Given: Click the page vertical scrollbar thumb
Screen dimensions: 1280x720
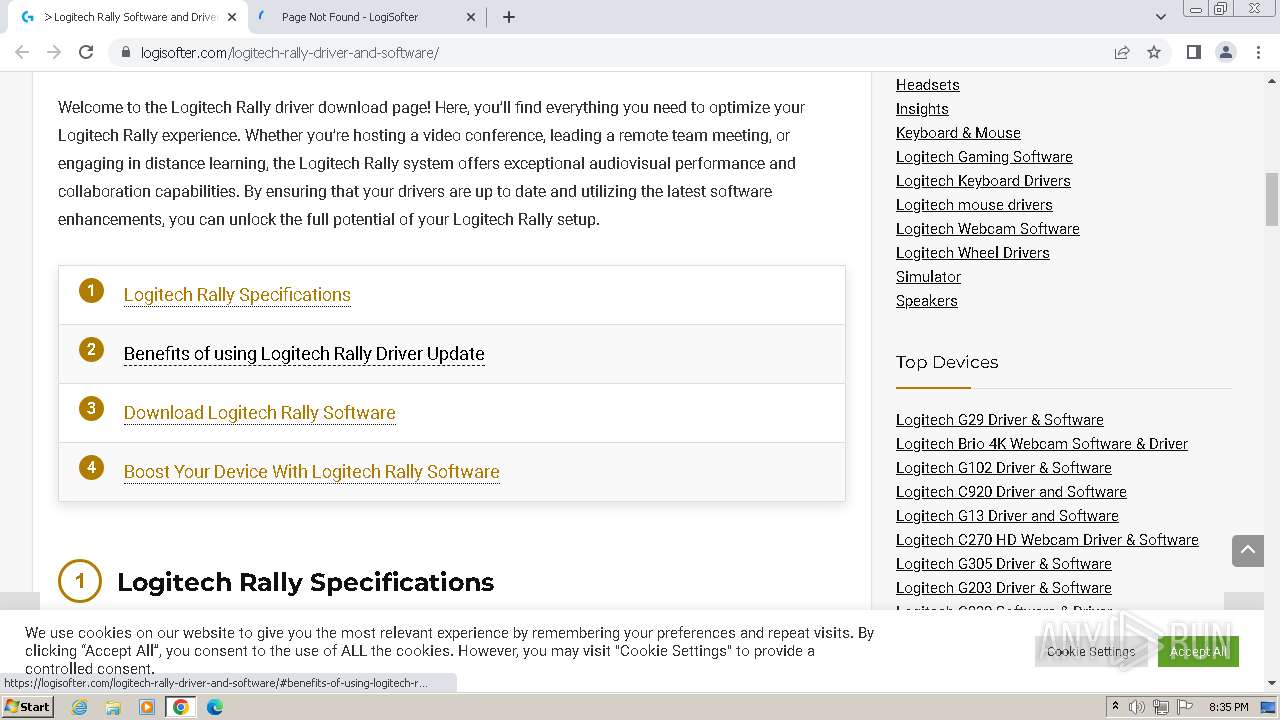Looking at the screenshot, I should (x=1272, y=199).
